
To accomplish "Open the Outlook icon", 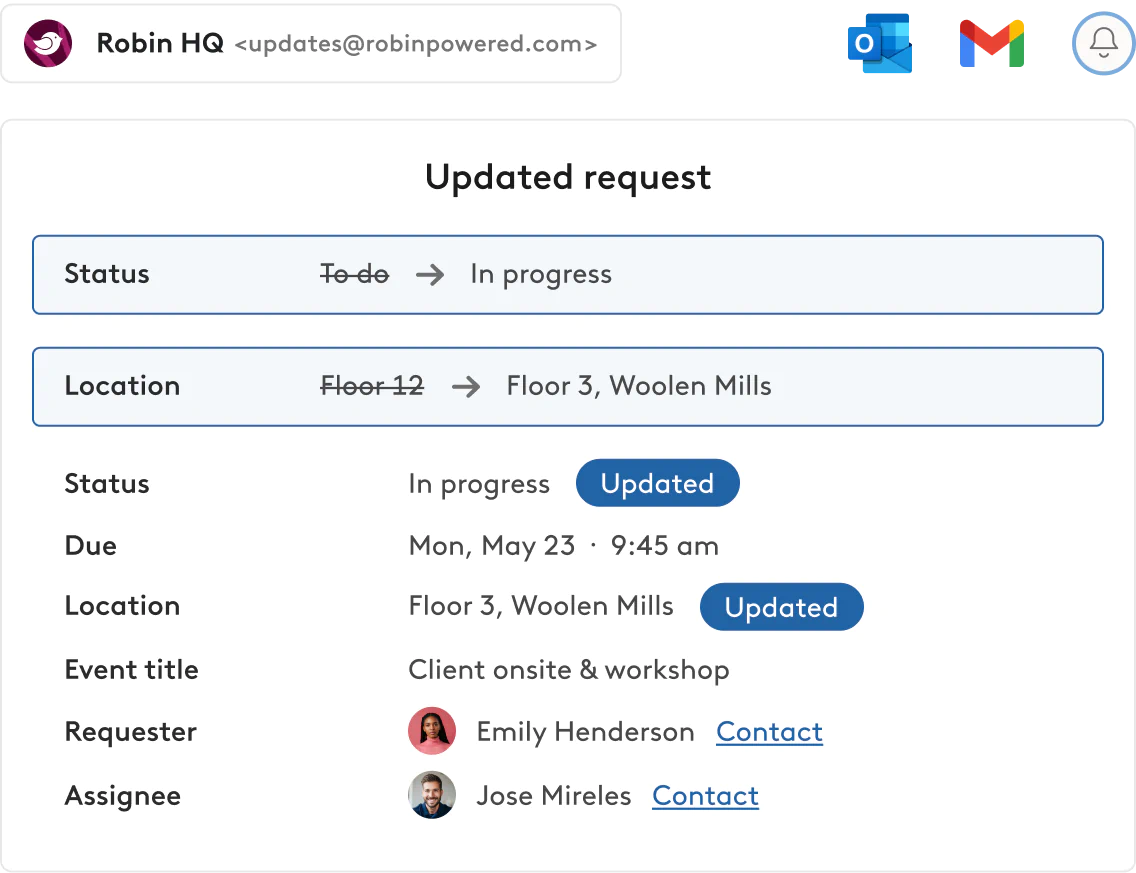I will pos(880,43).
